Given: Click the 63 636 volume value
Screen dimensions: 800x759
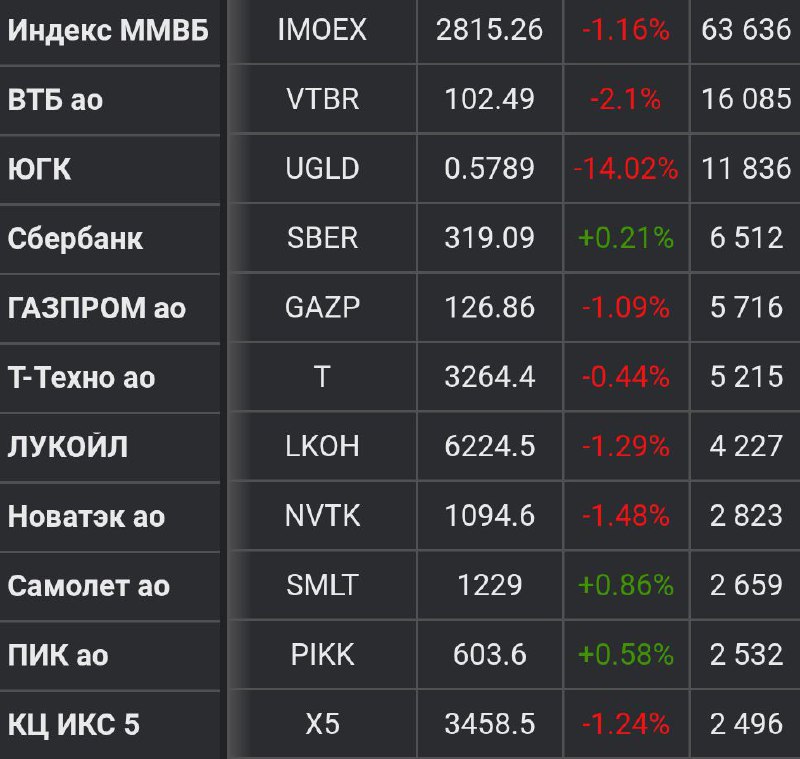Looking at the screenshot, I should (746, 30).
